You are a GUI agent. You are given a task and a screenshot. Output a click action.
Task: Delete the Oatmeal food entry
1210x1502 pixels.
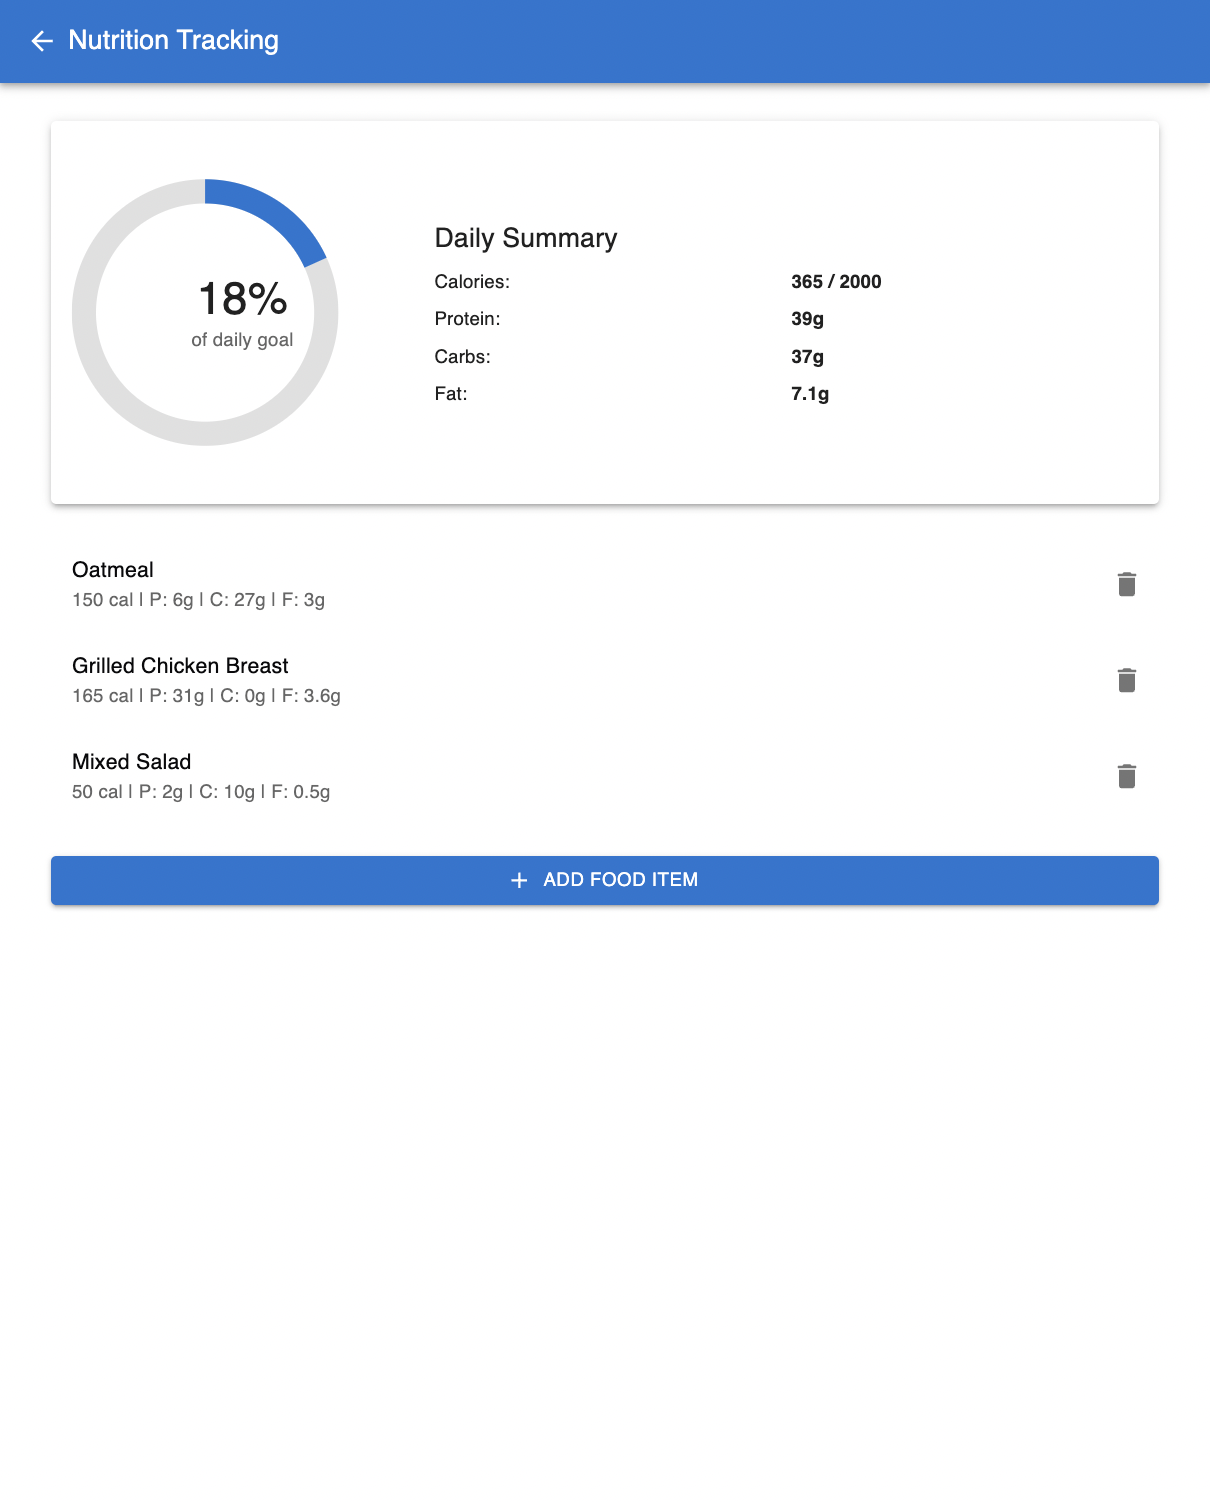click(x=1126, y=584)
